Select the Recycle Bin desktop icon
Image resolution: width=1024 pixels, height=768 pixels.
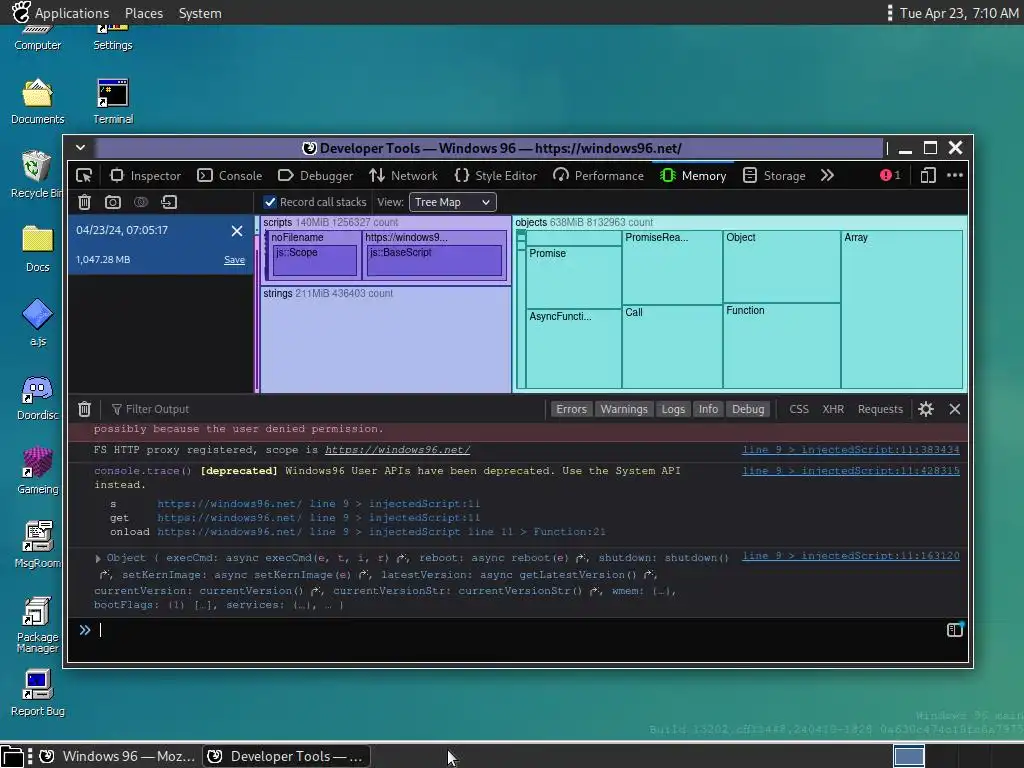click(x=37, y=174)
